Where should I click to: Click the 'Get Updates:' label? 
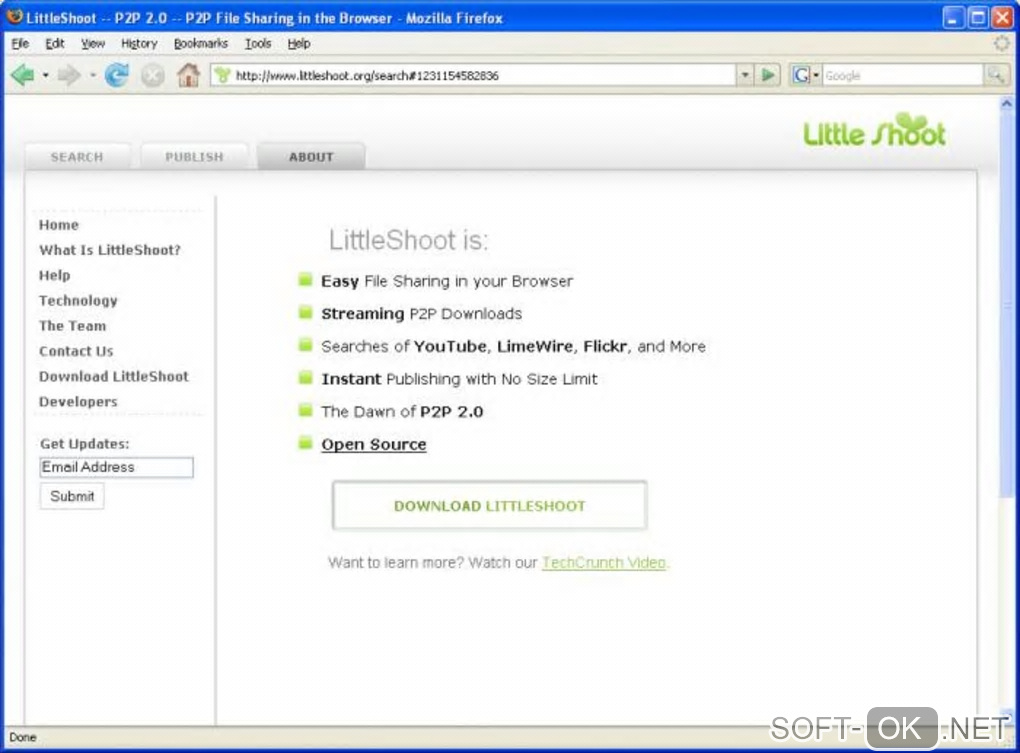pyautogui.click(x=85, y=444)
